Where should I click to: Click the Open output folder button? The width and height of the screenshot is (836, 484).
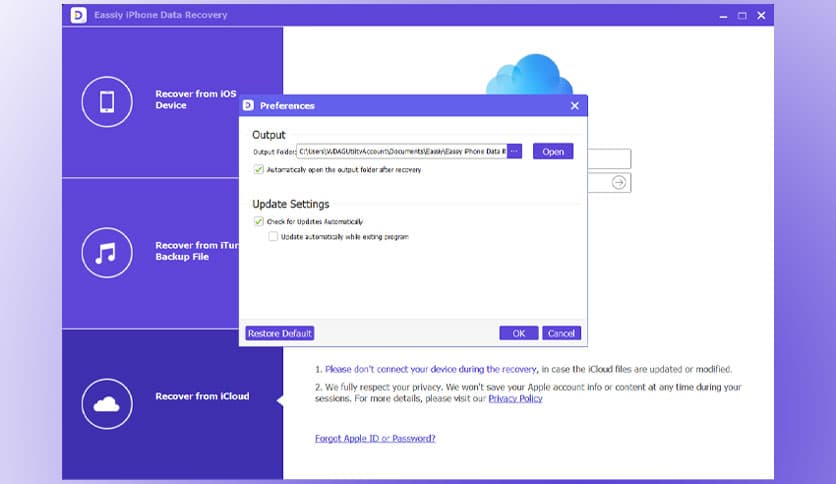(553, 151)
